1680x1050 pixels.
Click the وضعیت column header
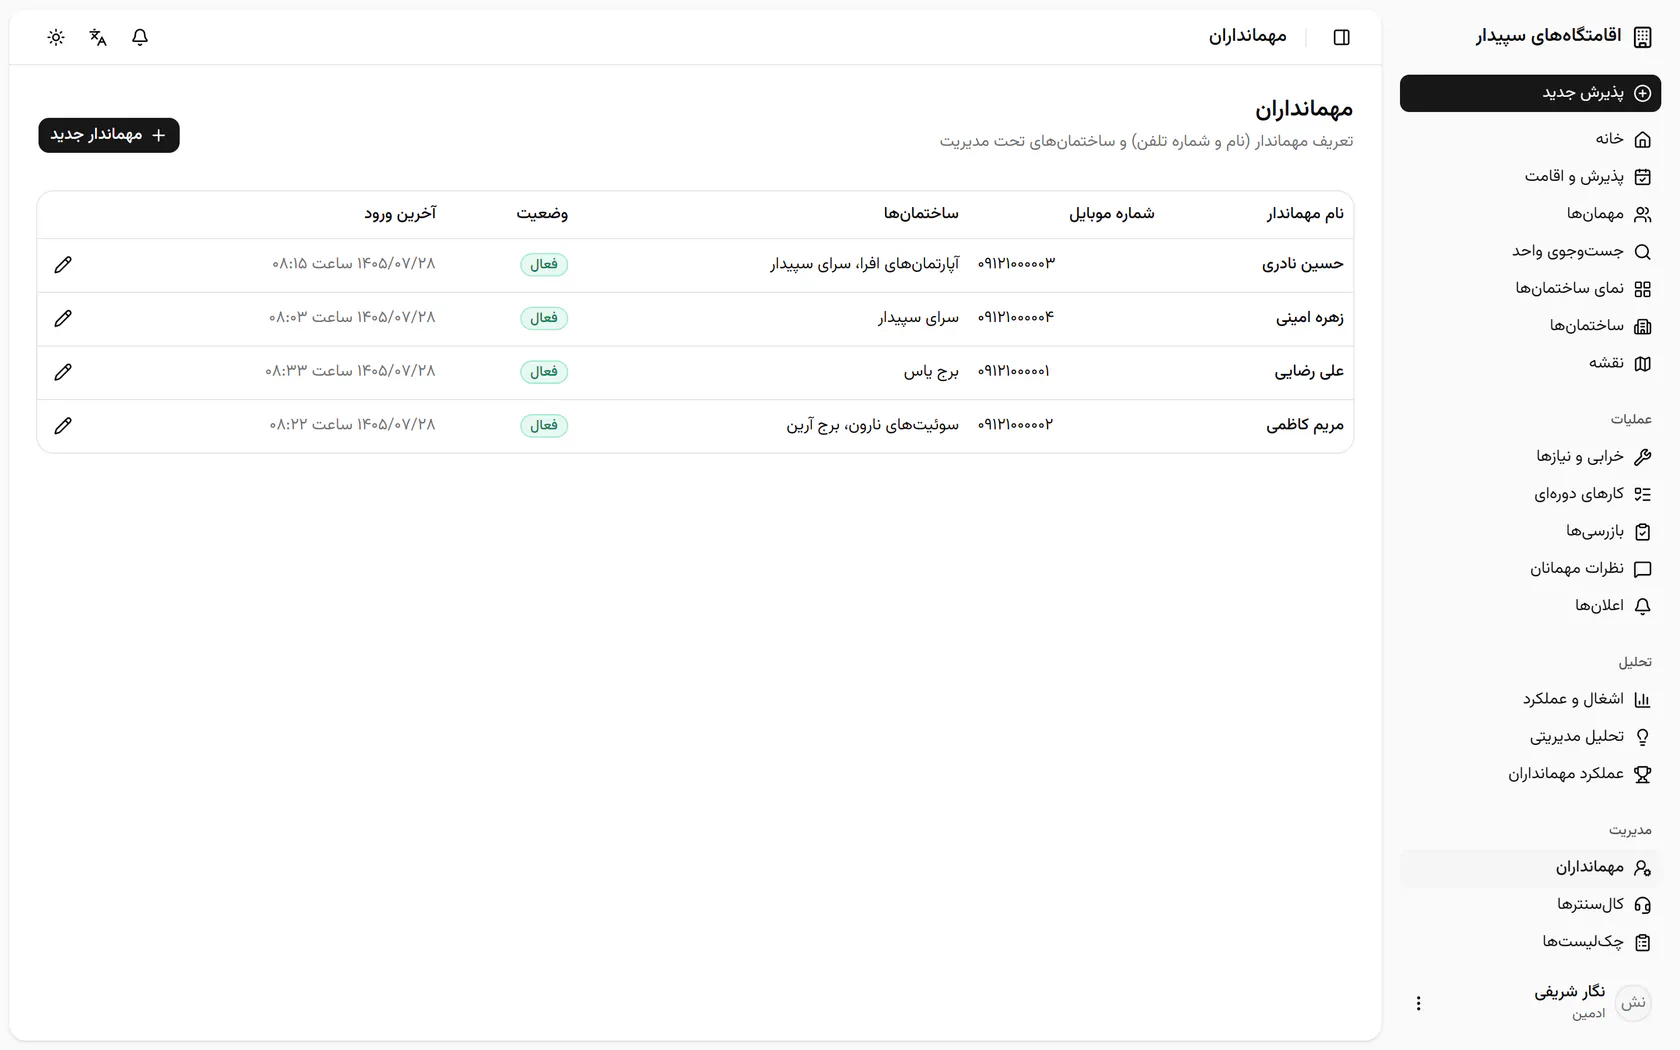click(542, 214)
